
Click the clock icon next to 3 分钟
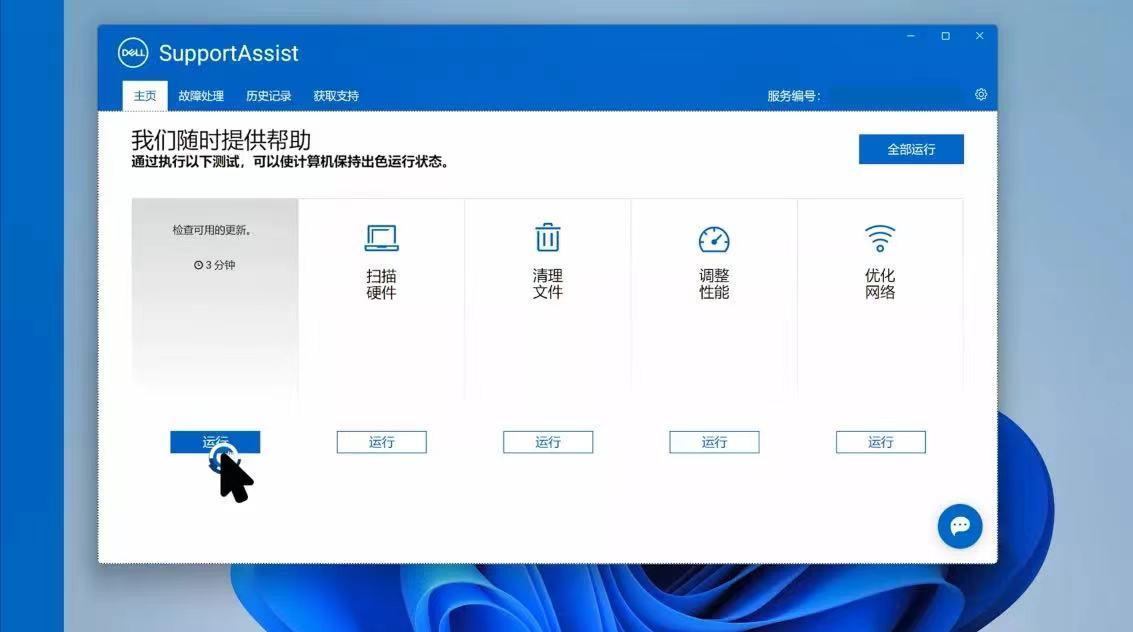click(x=200, y=265)
